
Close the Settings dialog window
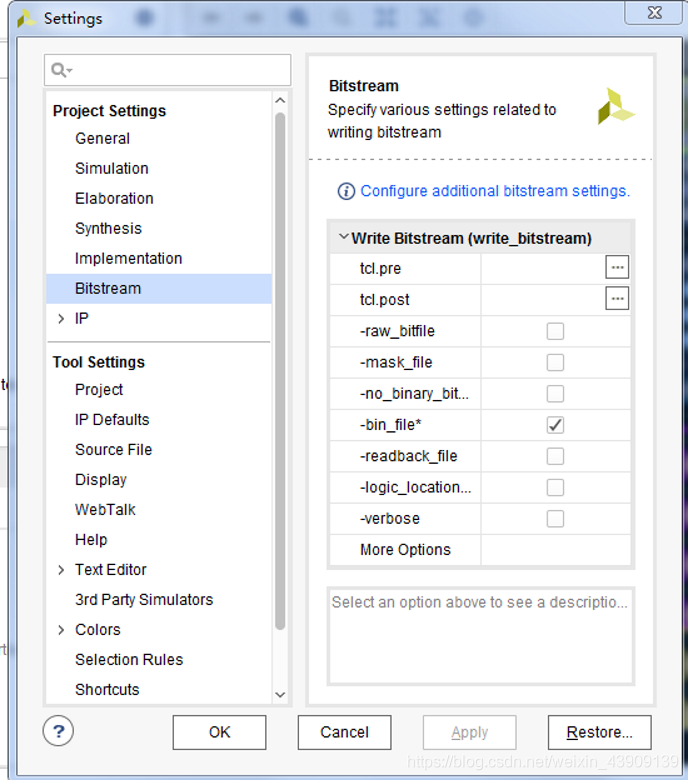pyautogui.click(x=654, y=12)
